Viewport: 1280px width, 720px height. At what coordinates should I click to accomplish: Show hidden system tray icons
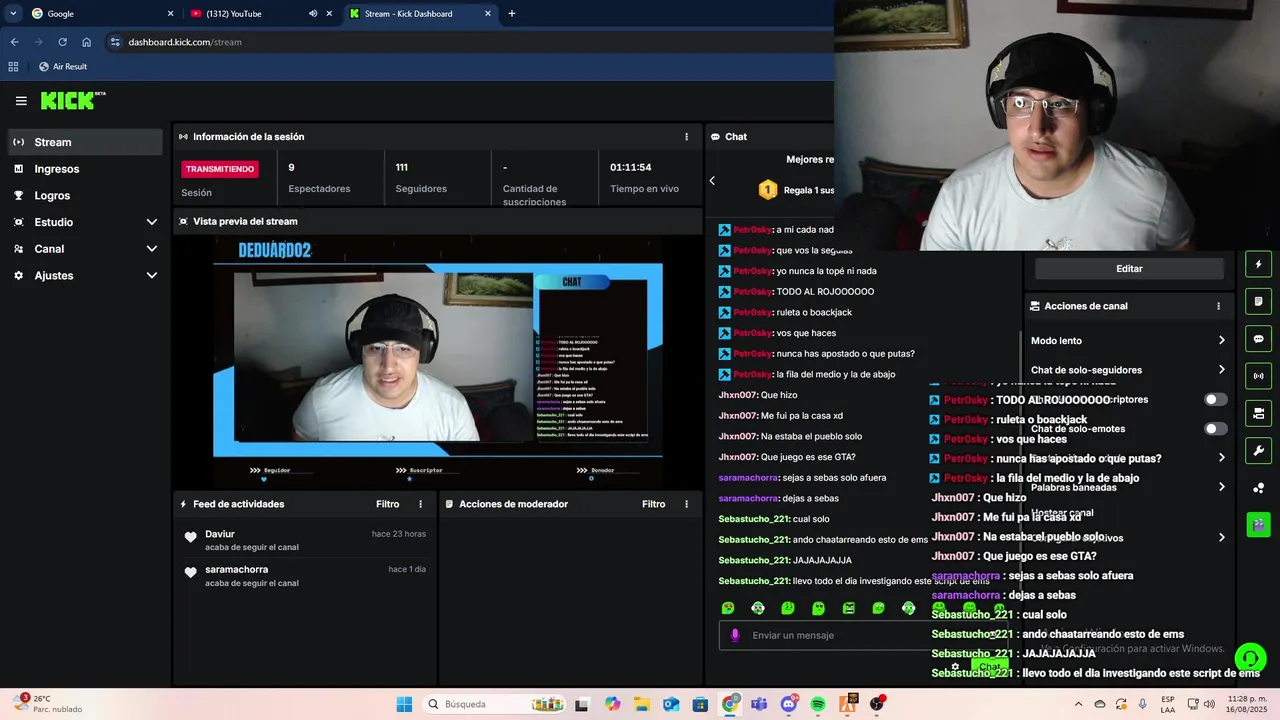1078,704
